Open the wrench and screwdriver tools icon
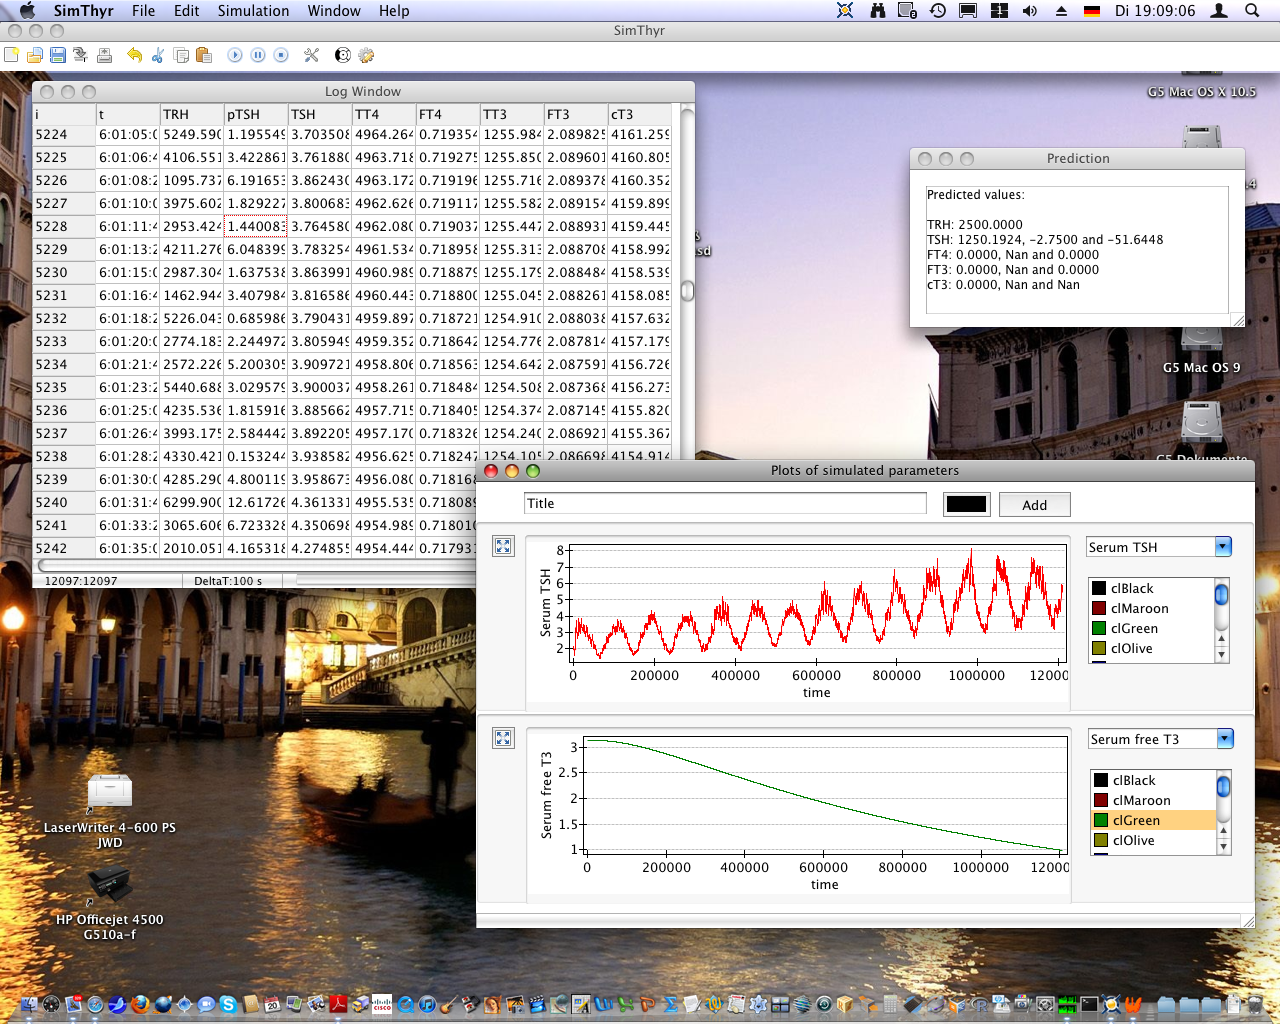The width and height of the screenshot is (1280, 1024). [312, 55]
